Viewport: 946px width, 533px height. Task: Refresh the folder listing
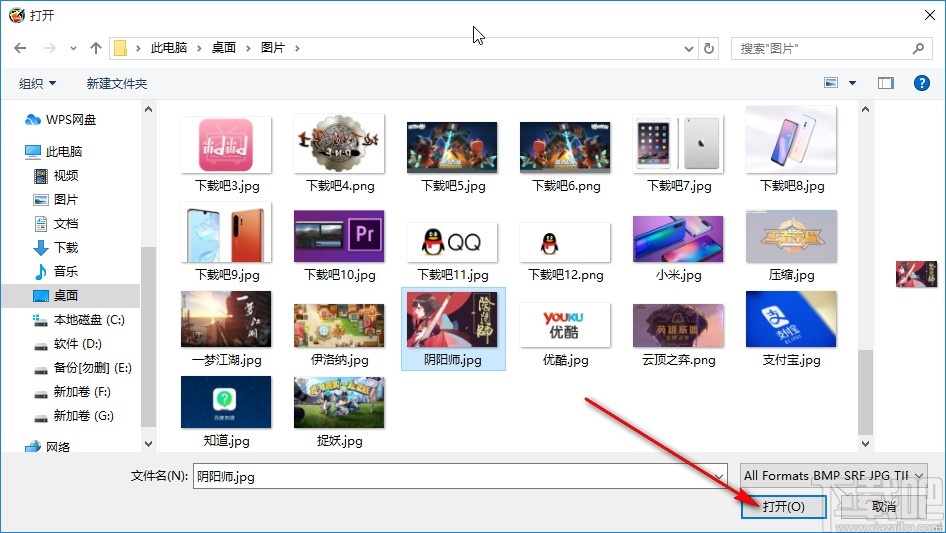(710, 48)
